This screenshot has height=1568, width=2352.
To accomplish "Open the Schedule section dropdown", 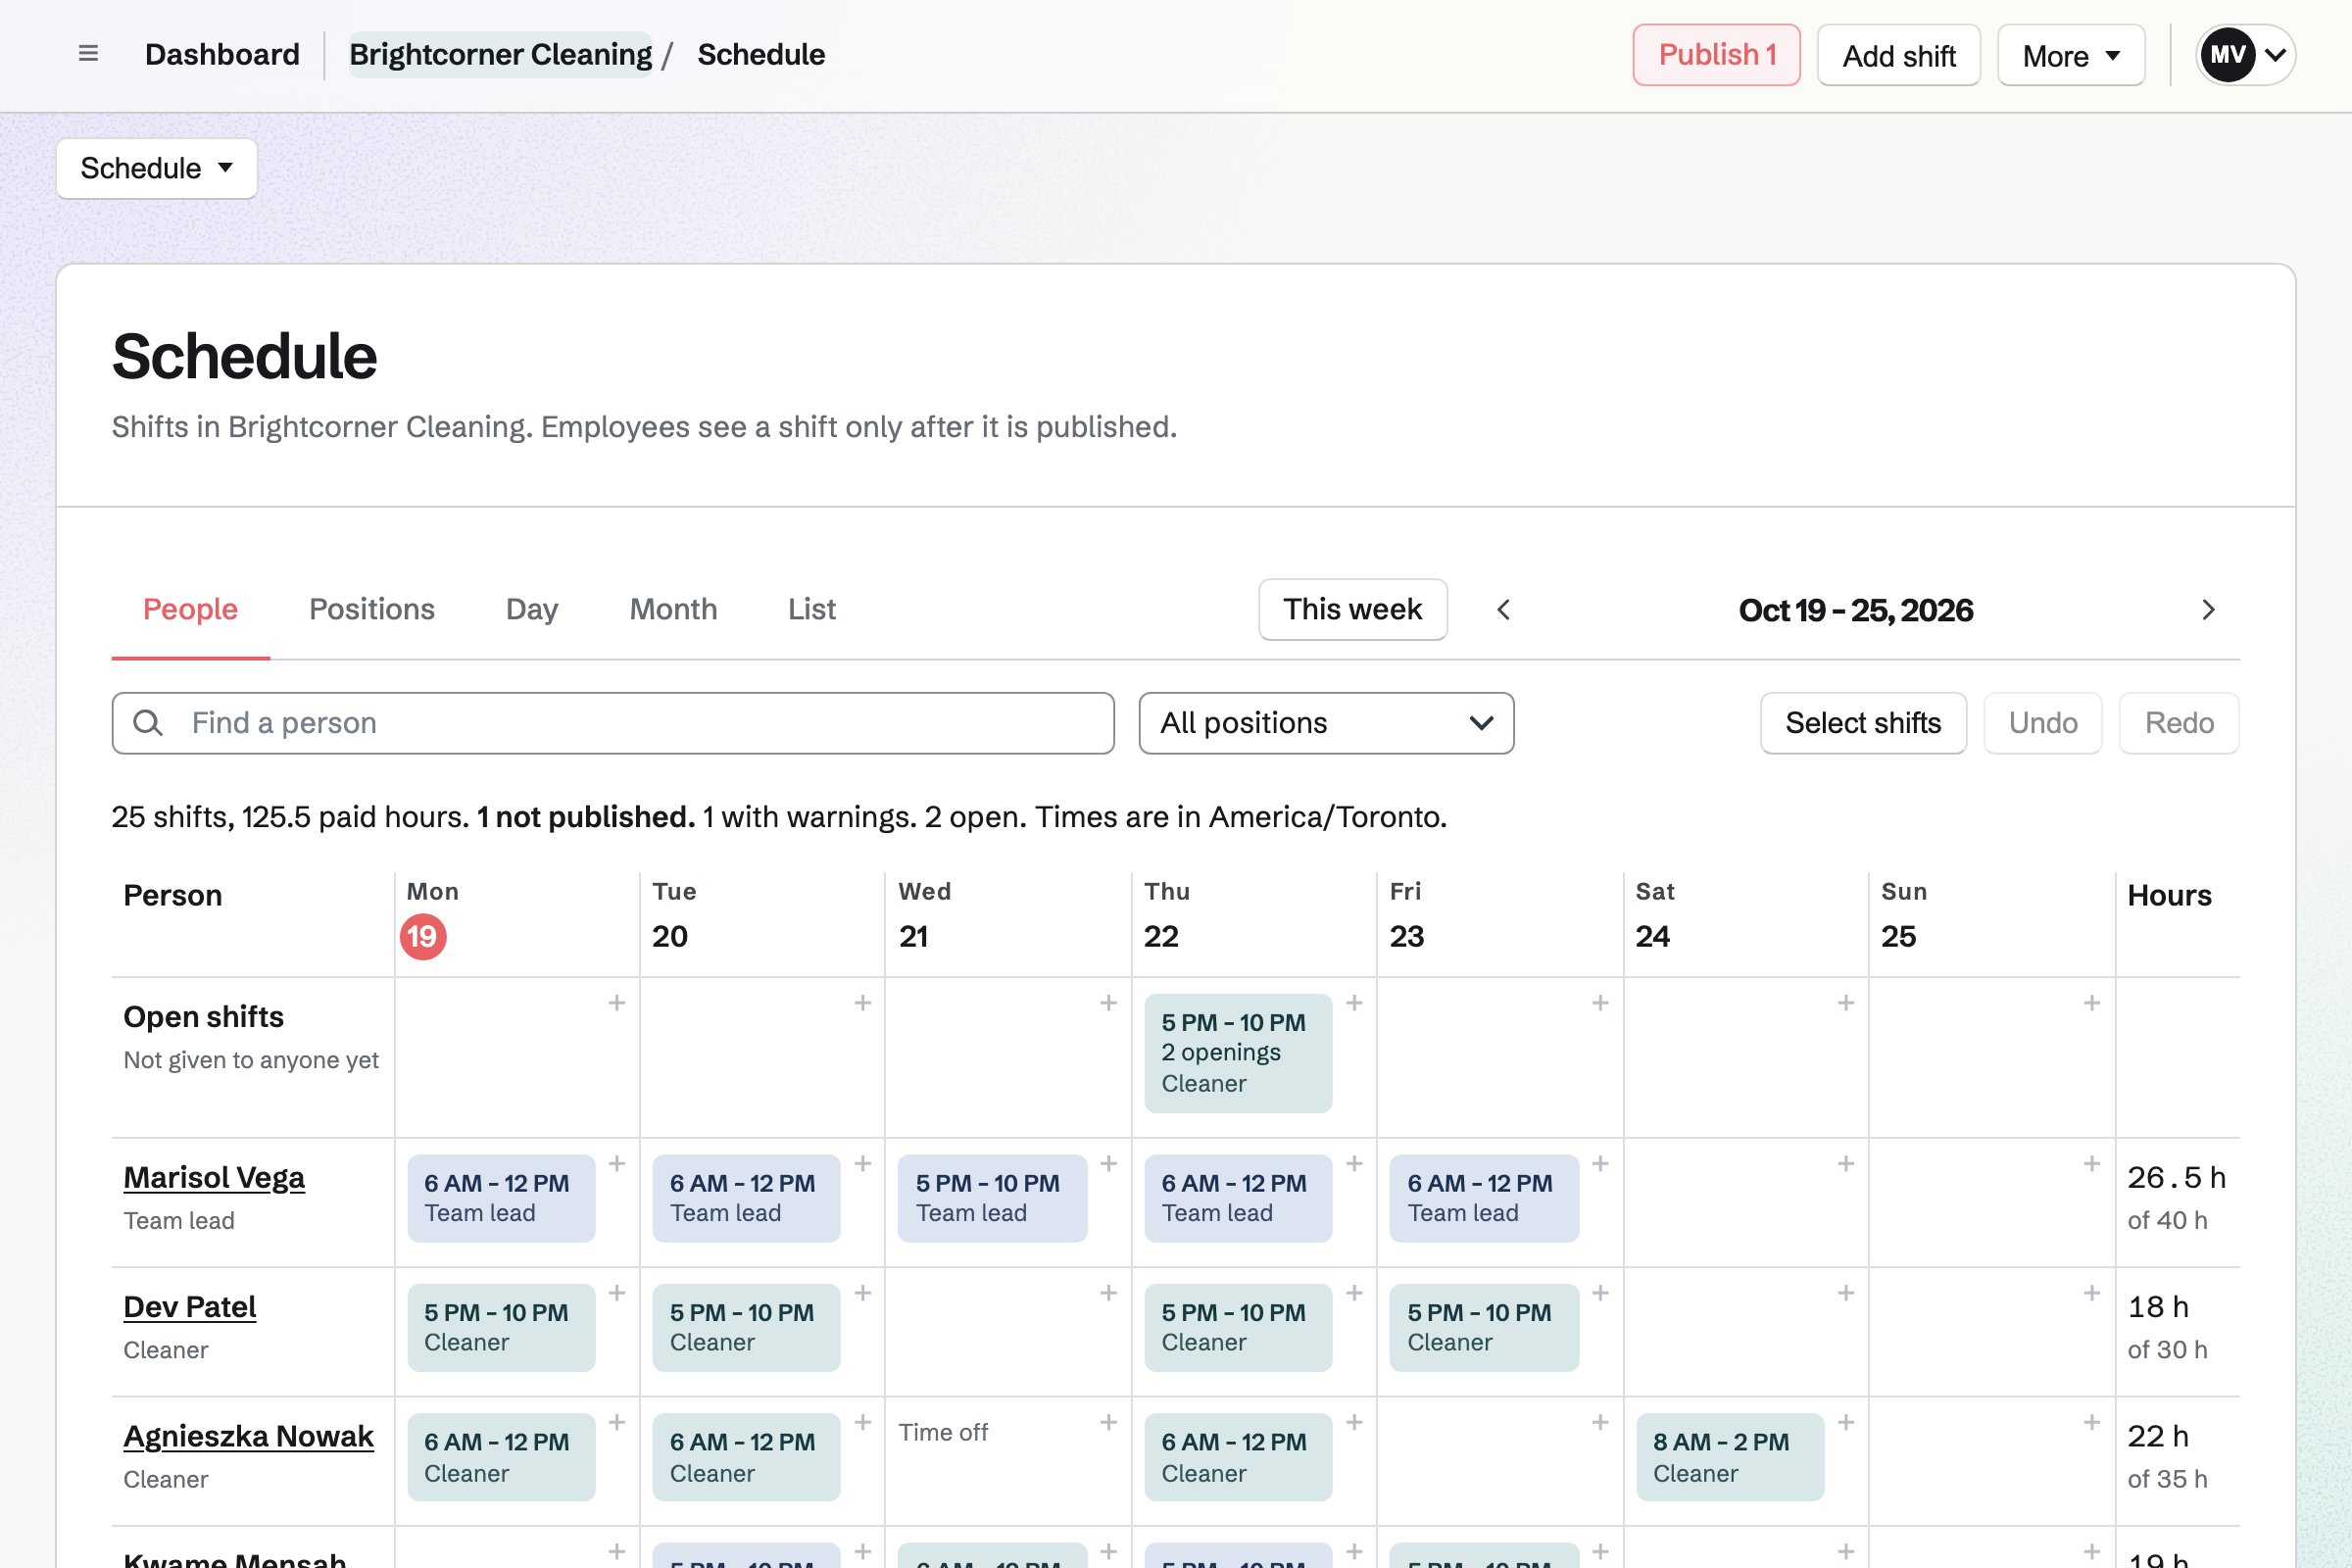I will tap(157, 168).
